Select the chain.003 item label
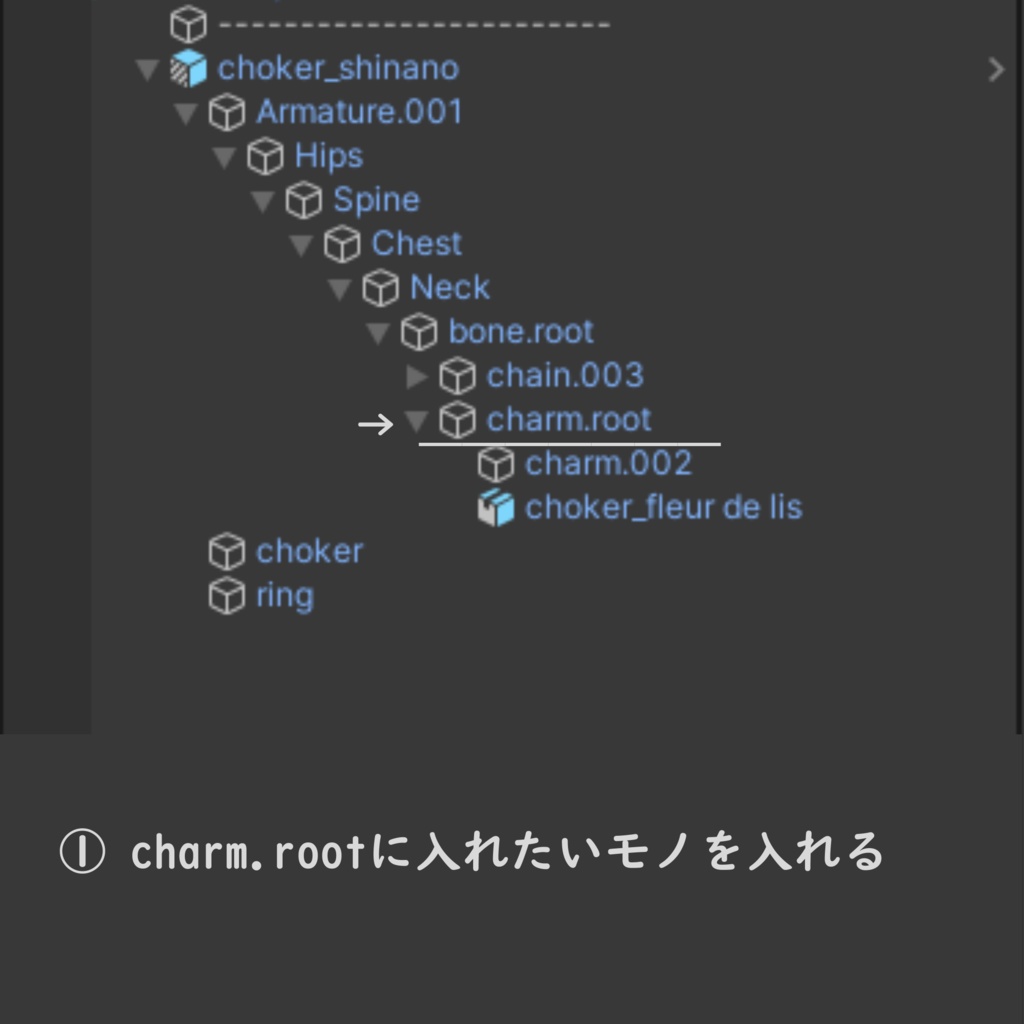The width and height of the screenshot is (1024, 1024). point(564,375)
